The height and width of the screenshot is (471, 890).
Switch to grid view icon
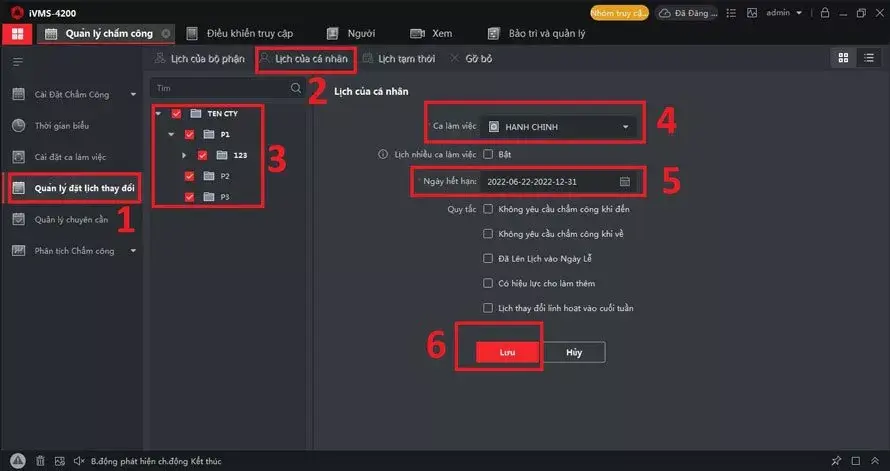tap(843, 58)
